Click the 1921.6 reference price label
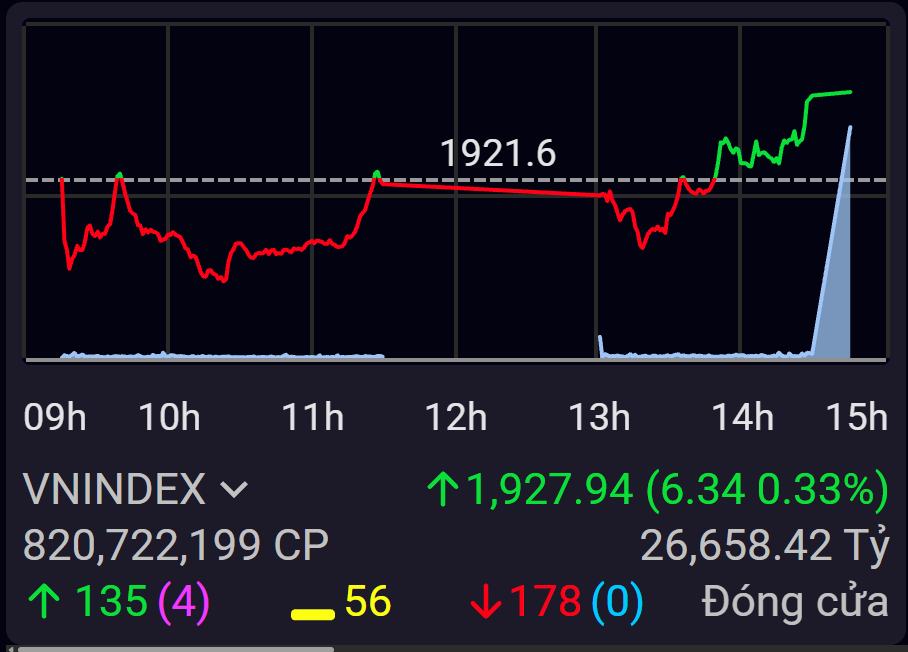 pos(498,153)
